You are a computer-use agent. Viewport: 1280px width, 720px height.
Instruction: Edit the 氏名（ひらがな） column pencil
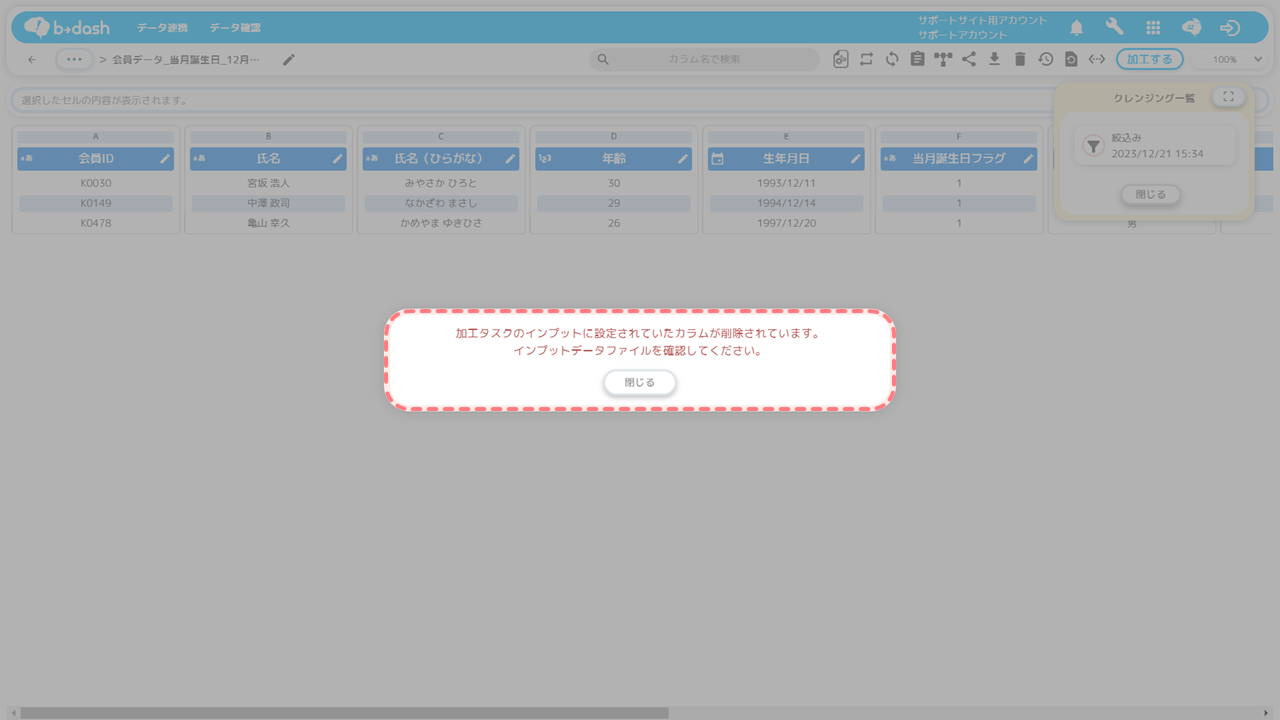coord(510,158)
